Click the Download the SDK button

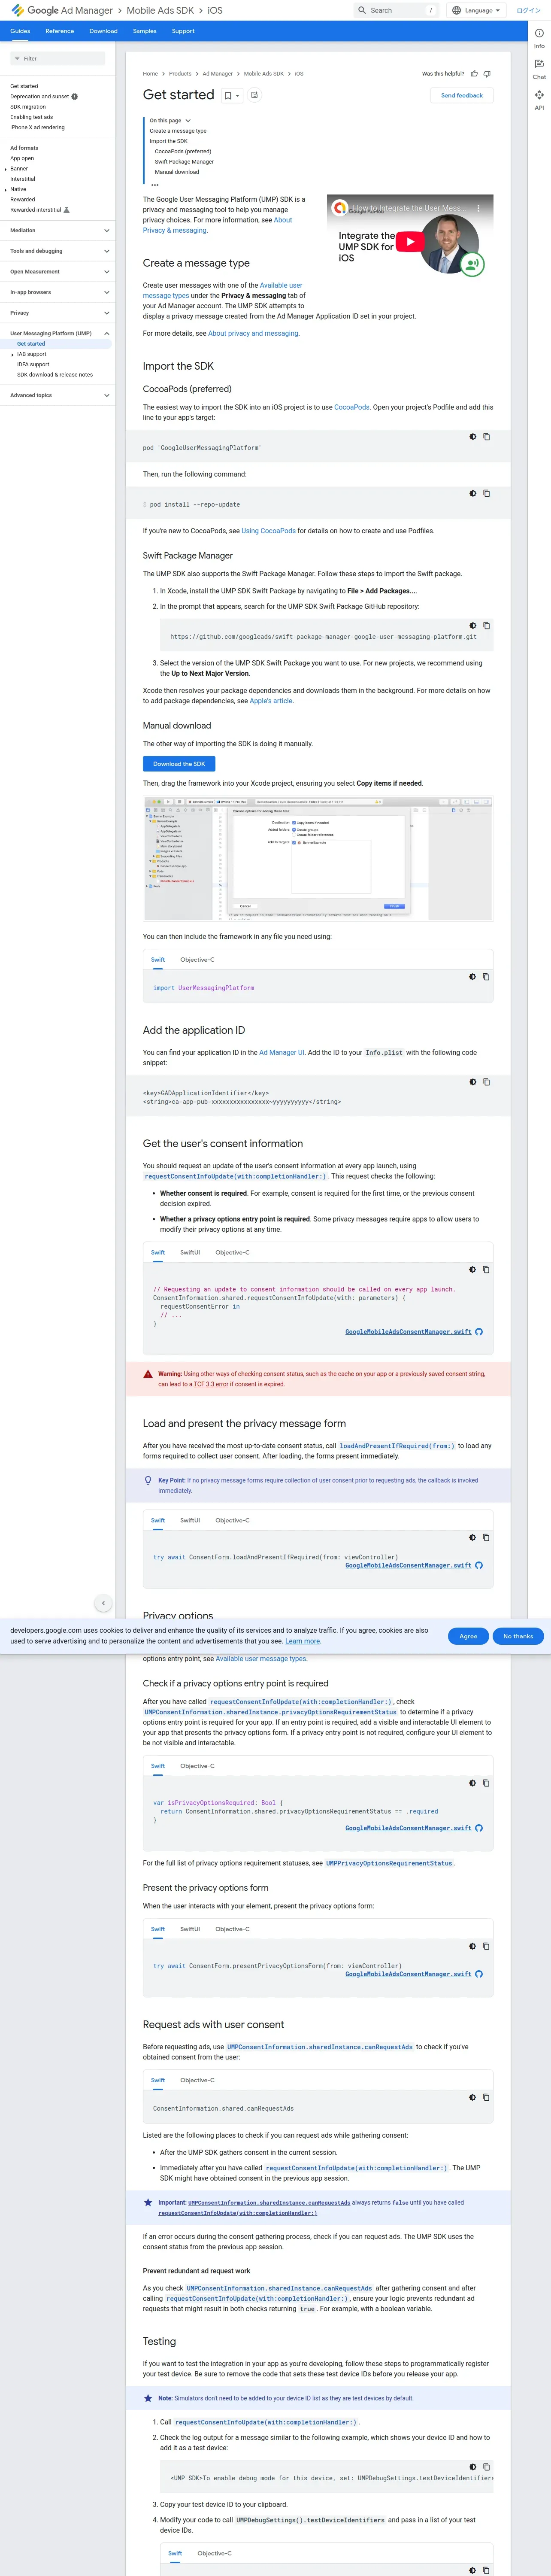click(179, 763)
